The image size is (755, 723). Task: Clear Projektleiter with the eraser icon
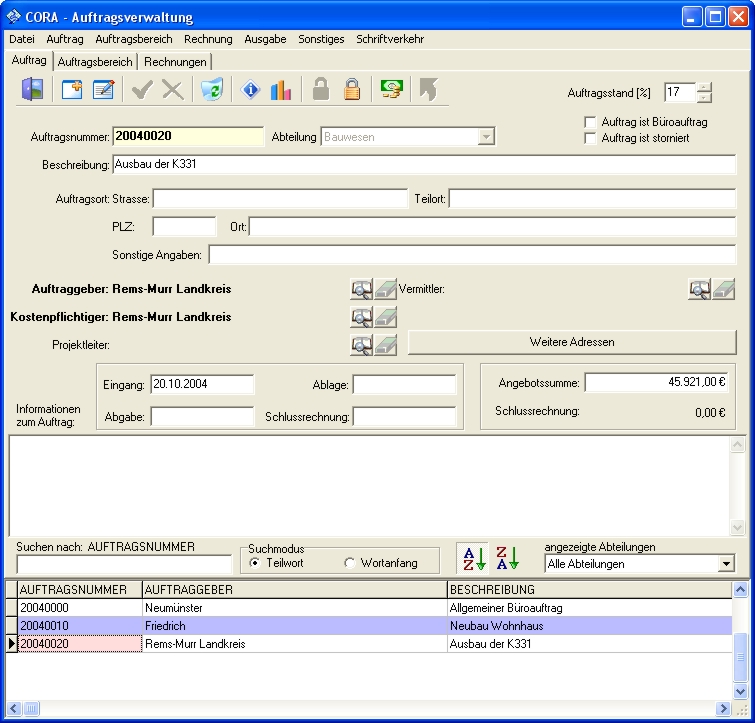[386, 345]
